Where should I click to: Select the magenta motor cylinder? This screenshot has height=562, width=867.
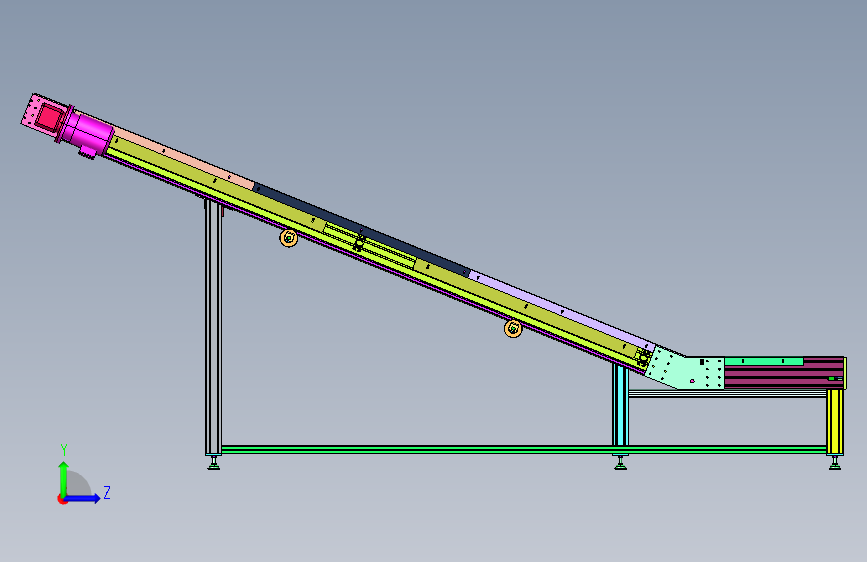coord(87,133)
